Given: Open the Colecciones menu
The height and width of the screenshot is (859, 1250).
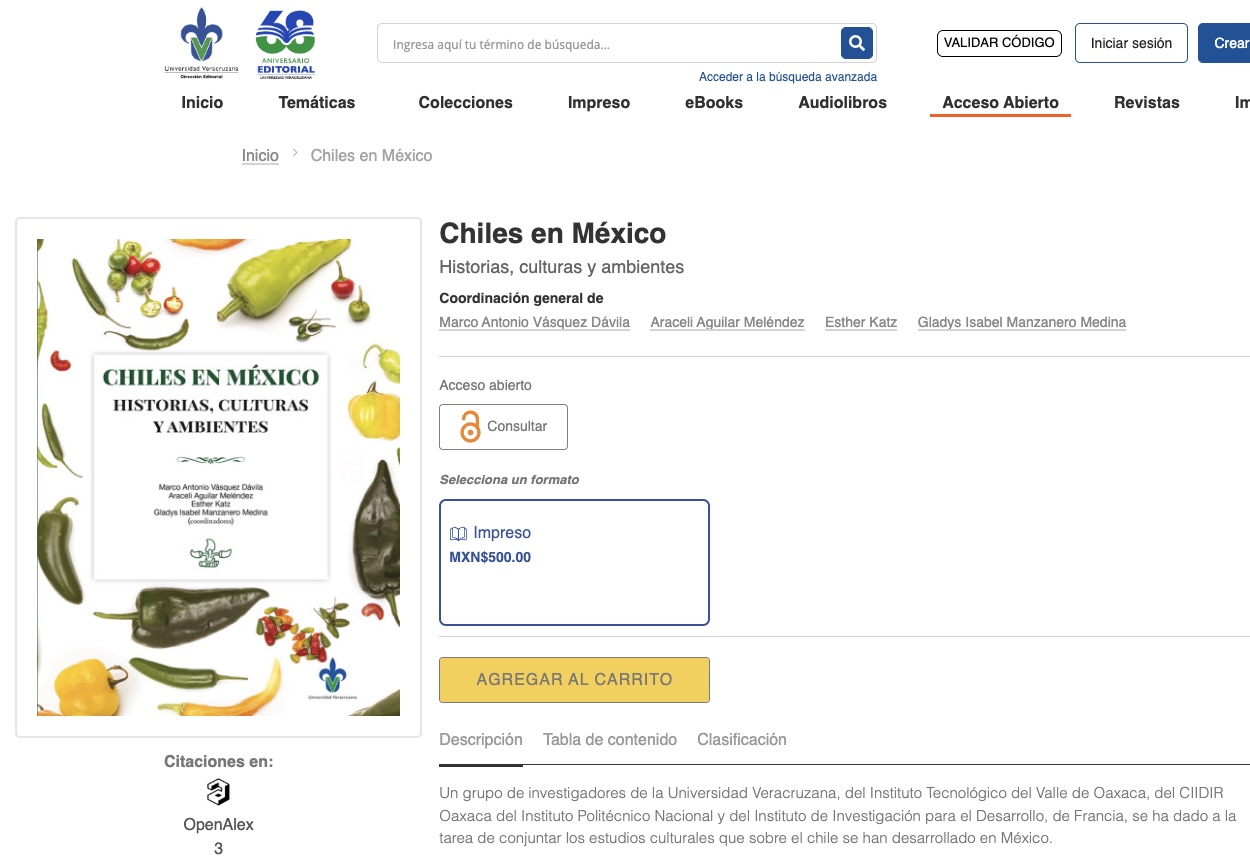Looking at the screenshot, I should (x=465, y=102).
